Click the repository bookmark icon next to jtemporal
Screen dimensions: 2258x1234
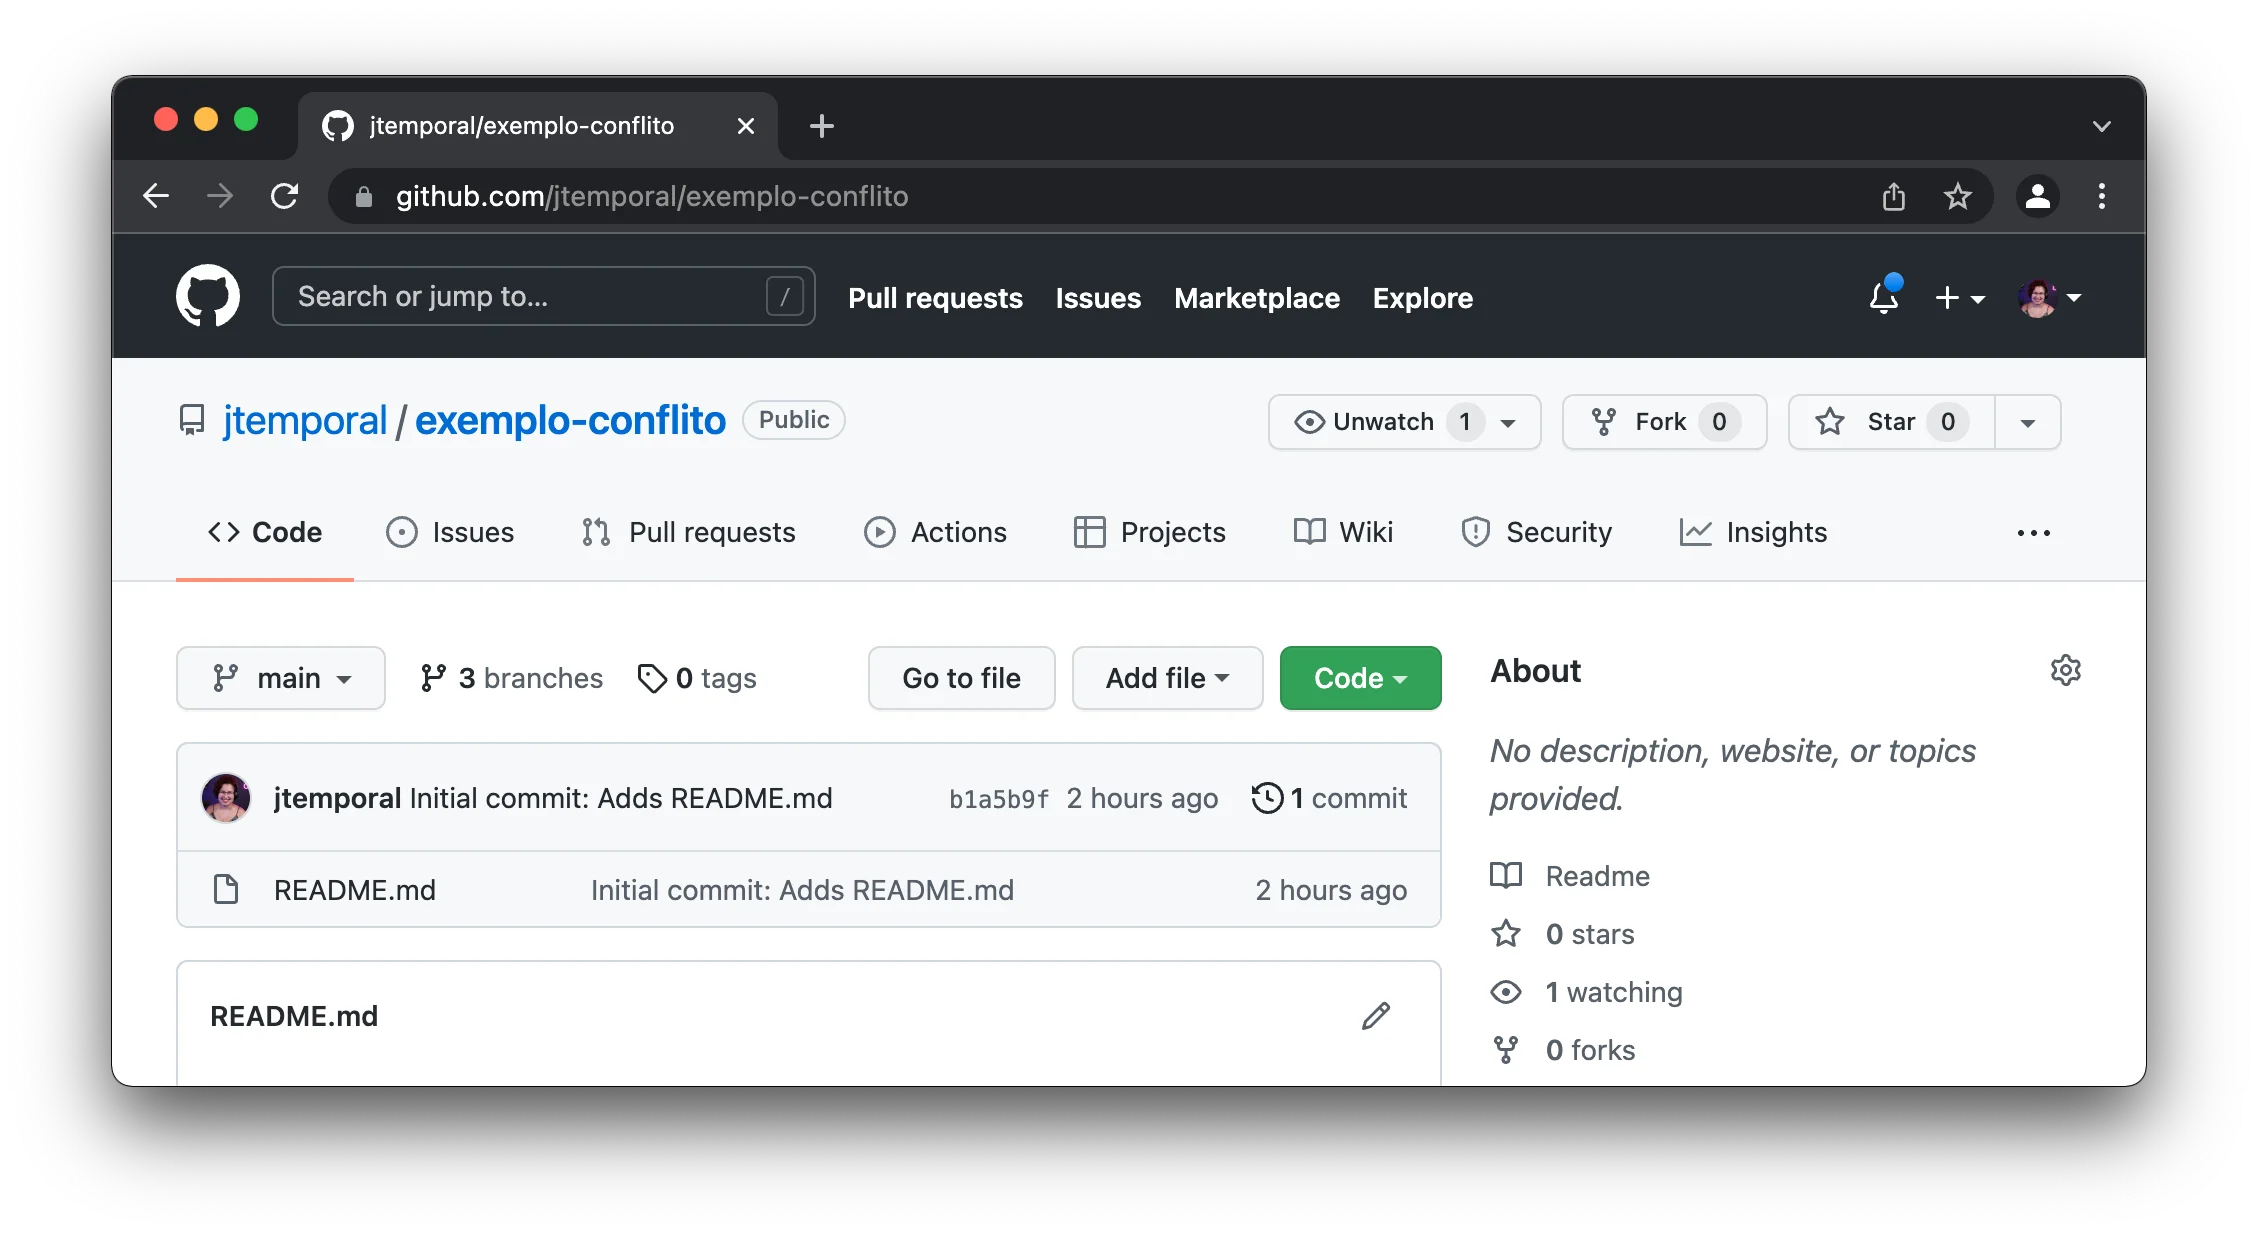click(191, 420)
